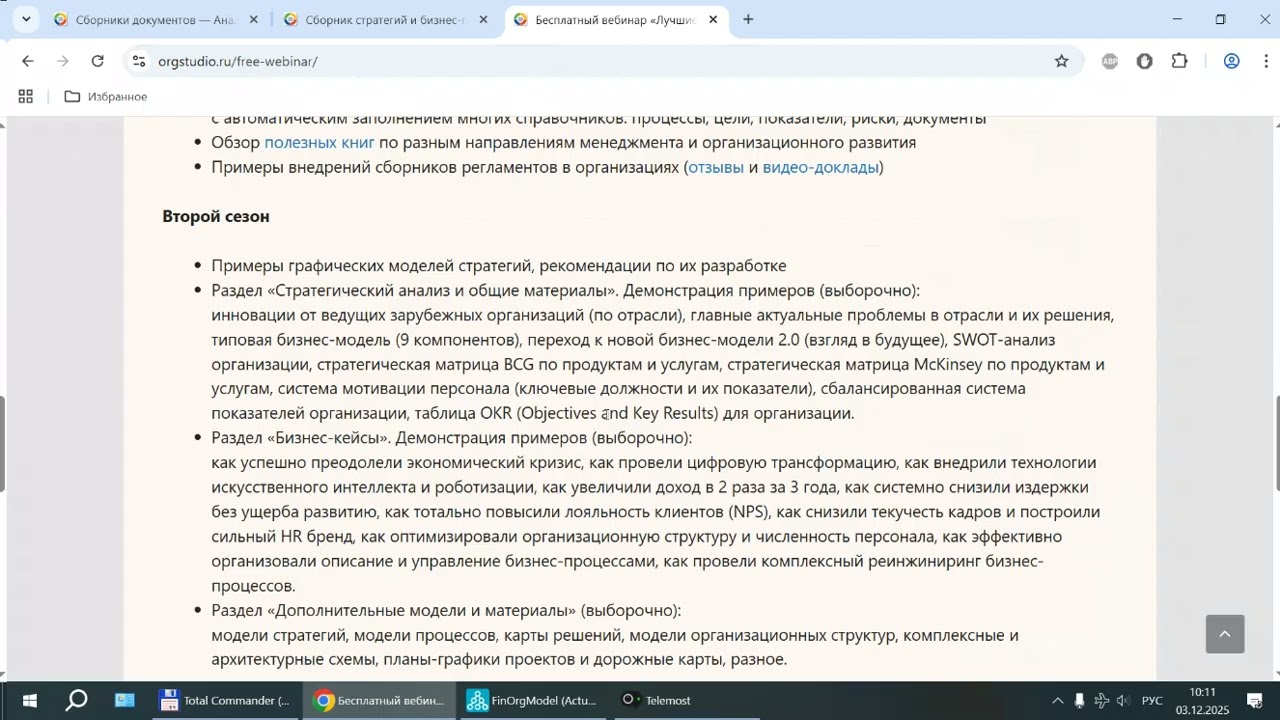The width and height of the screenshot is (1280, 720).
Task: Reload the current page
Action: click(x=97, y=61)
